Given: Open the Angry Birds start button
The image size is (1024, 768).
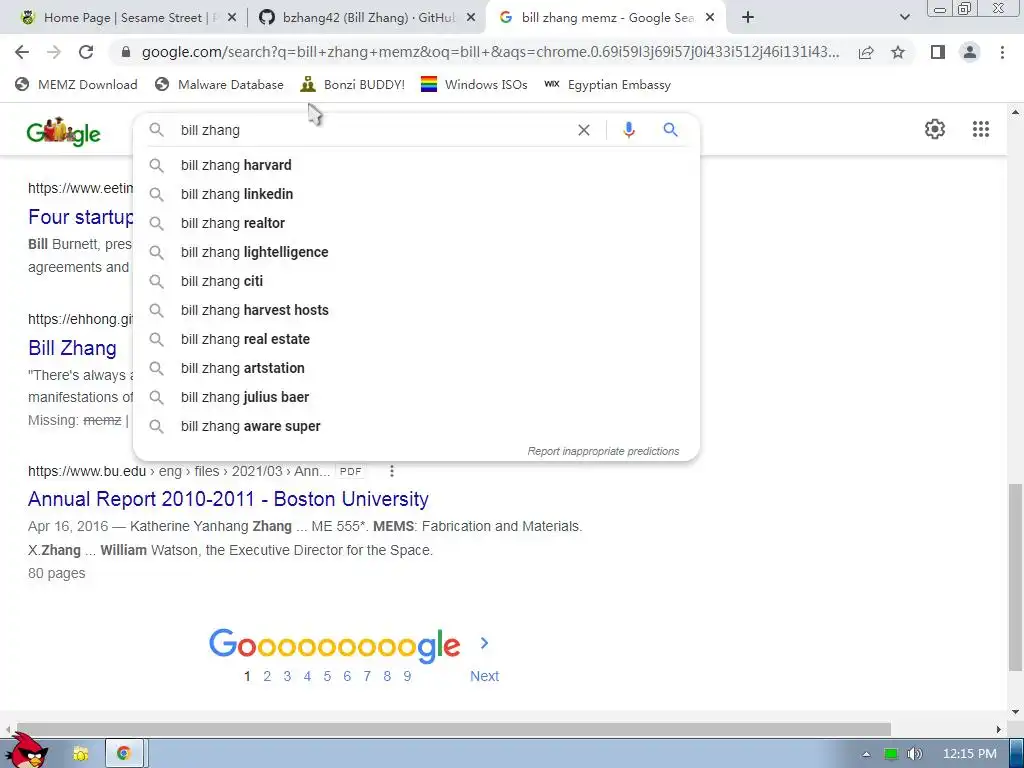Looking at the screenshot, I should 29,750.
